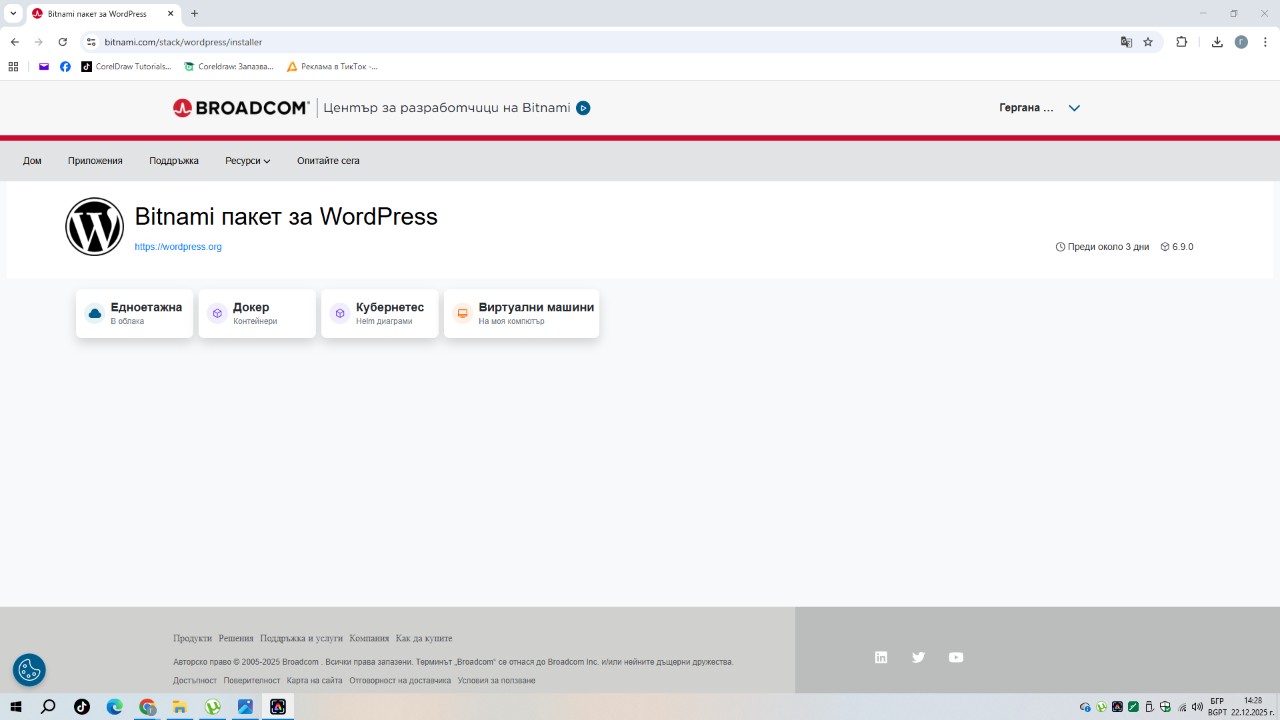Open the https://wordpress.org link
This screenshot has height=720, width=1280.
[x=178, y=247]
